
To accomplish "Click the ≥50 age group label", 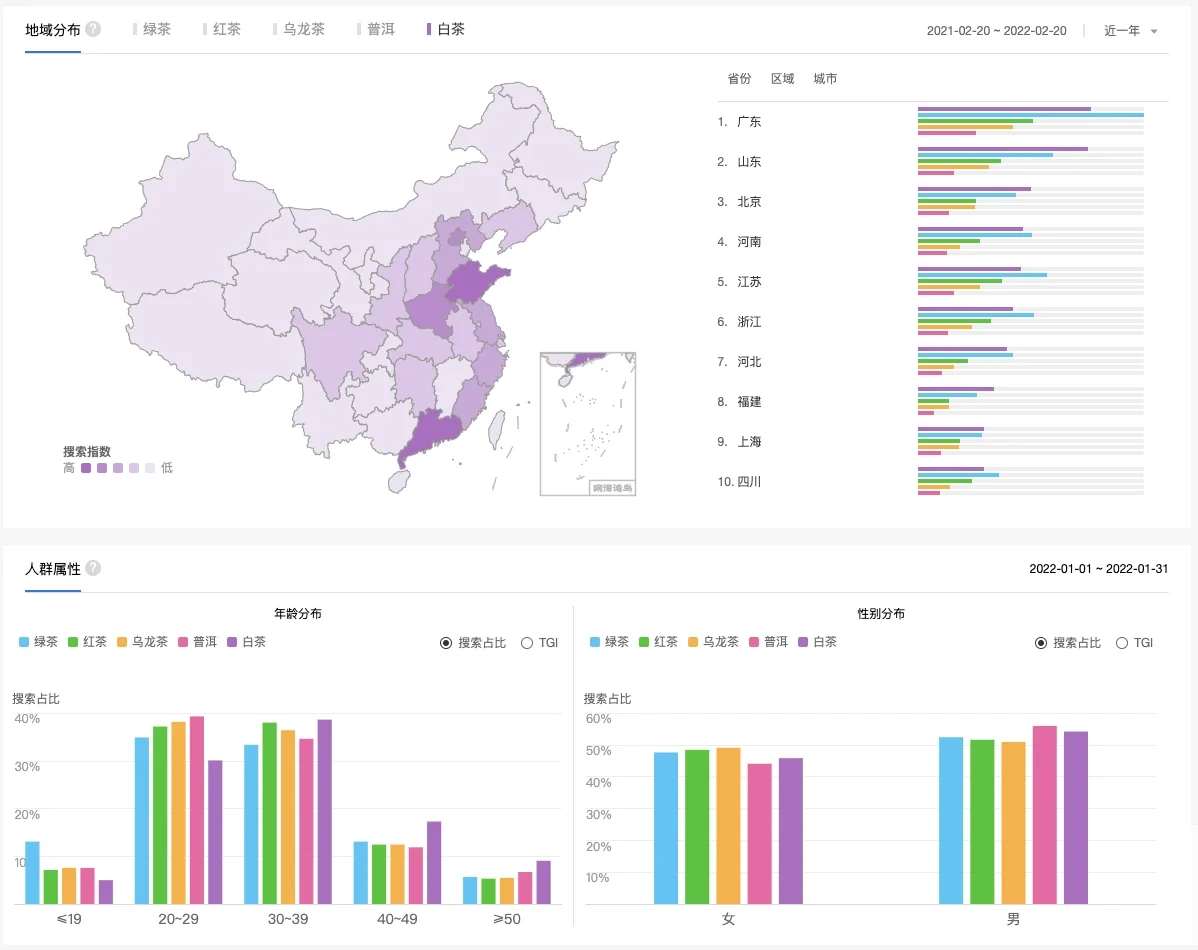I will click(507, 919).
